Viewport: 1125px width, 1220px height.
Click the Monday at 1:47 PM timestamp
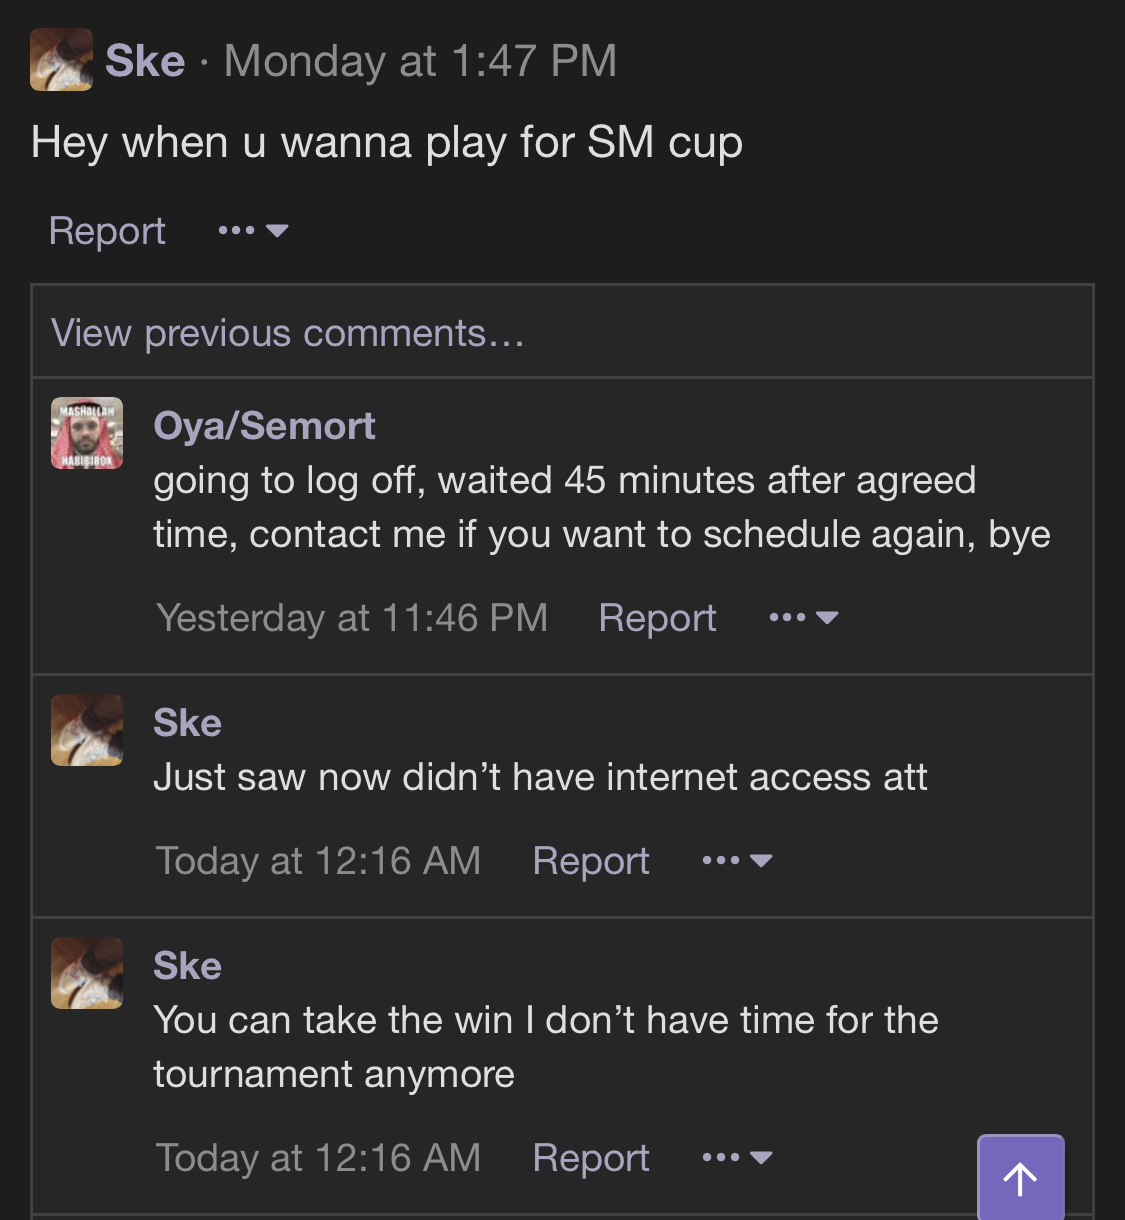click(420, 61)
